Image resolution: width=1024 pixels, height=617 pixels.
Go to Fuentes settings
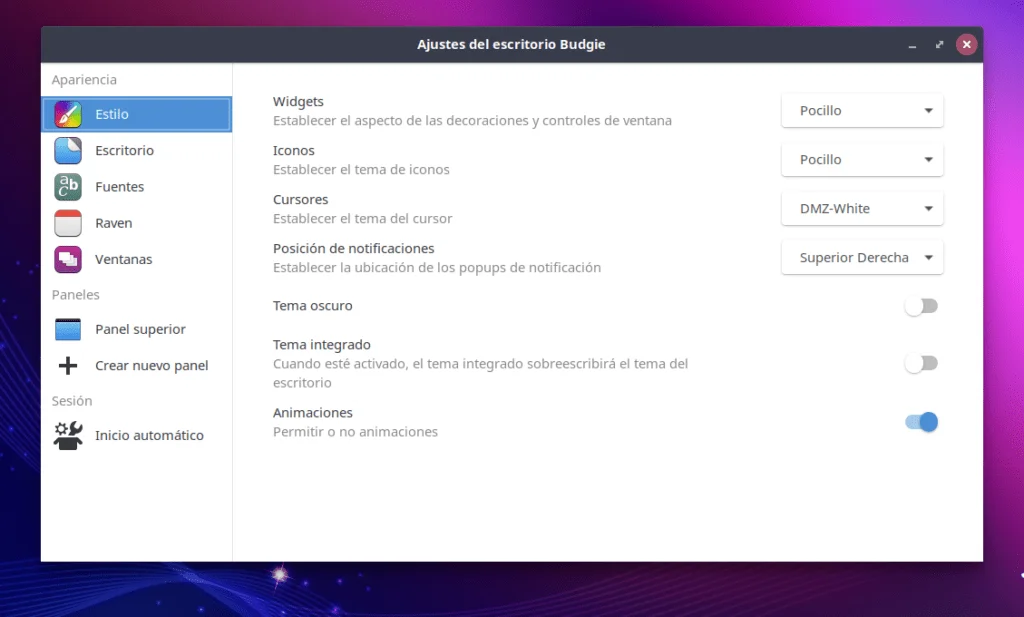point(136,187)
